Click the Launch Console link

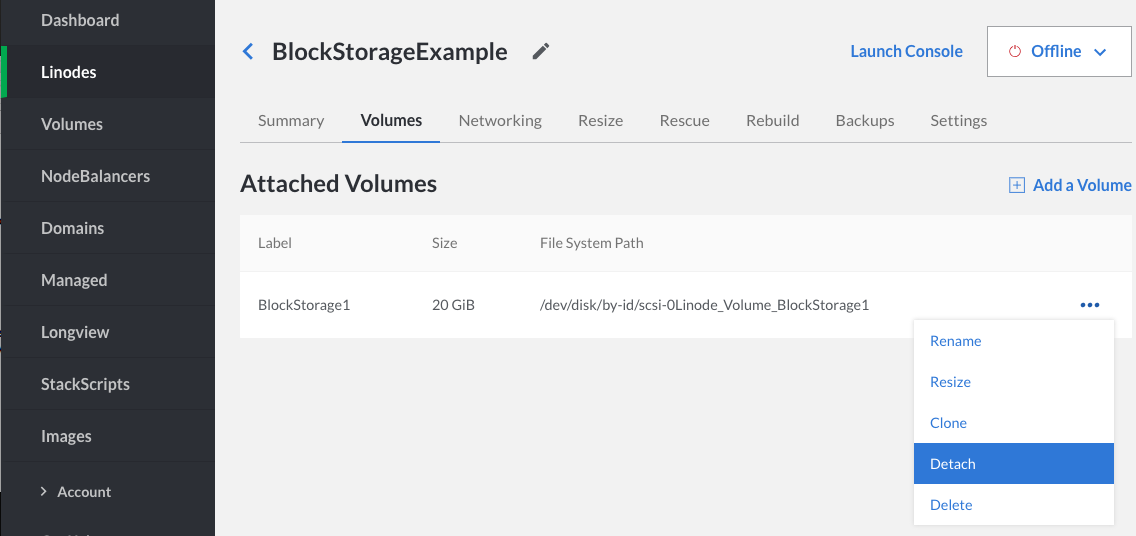[906, 51]
